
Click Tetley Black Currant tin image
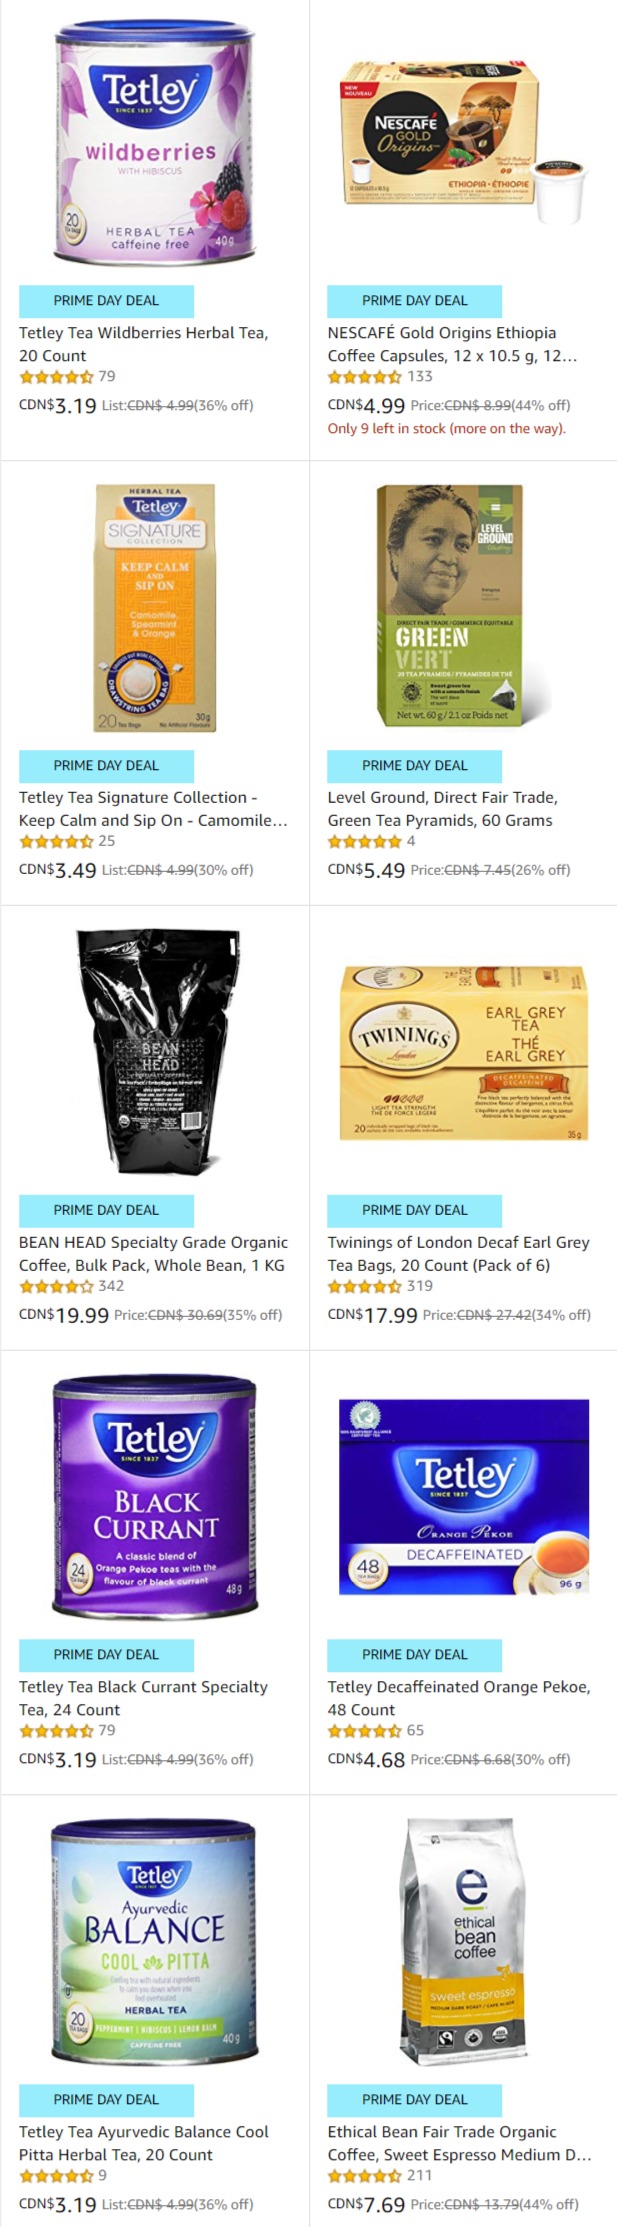point(155,1496)
